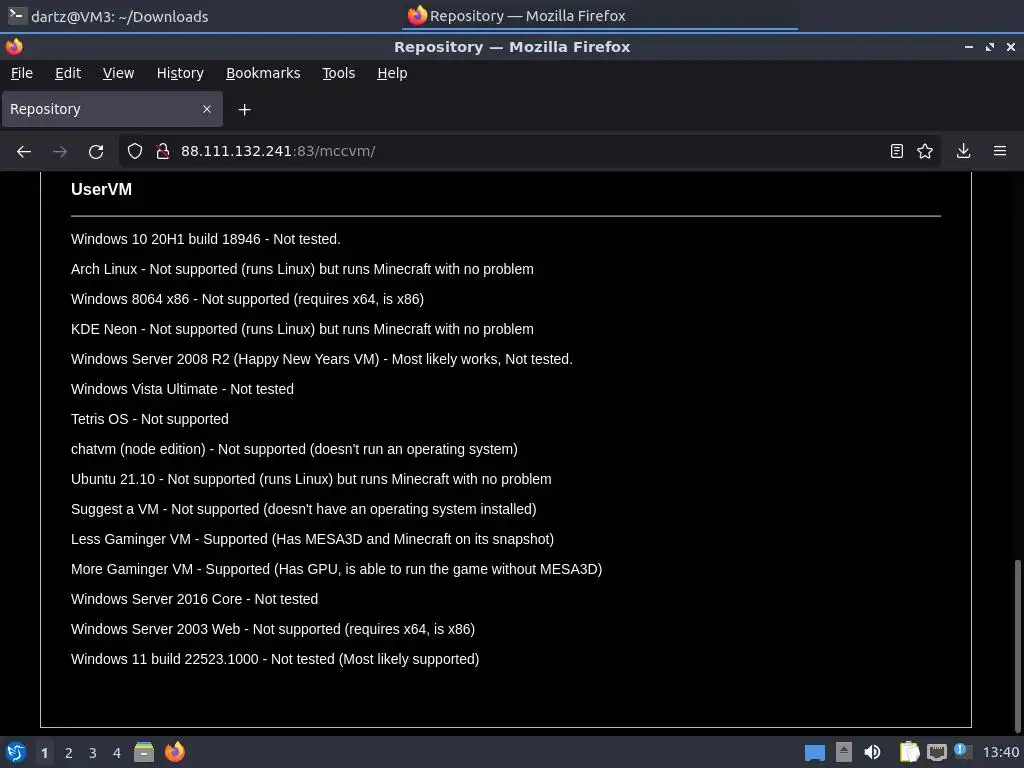The height and width of the screenshot is (768, 1024).
Task: Open the clipboard manager tray icon
Action: coord(909,752)
